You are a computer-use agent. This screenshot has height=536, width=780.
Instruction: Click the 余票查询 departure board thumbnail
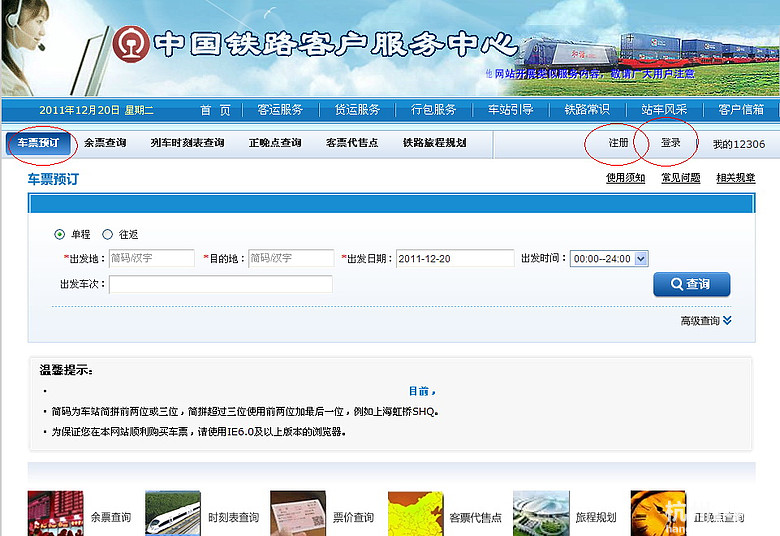[56, 513]
